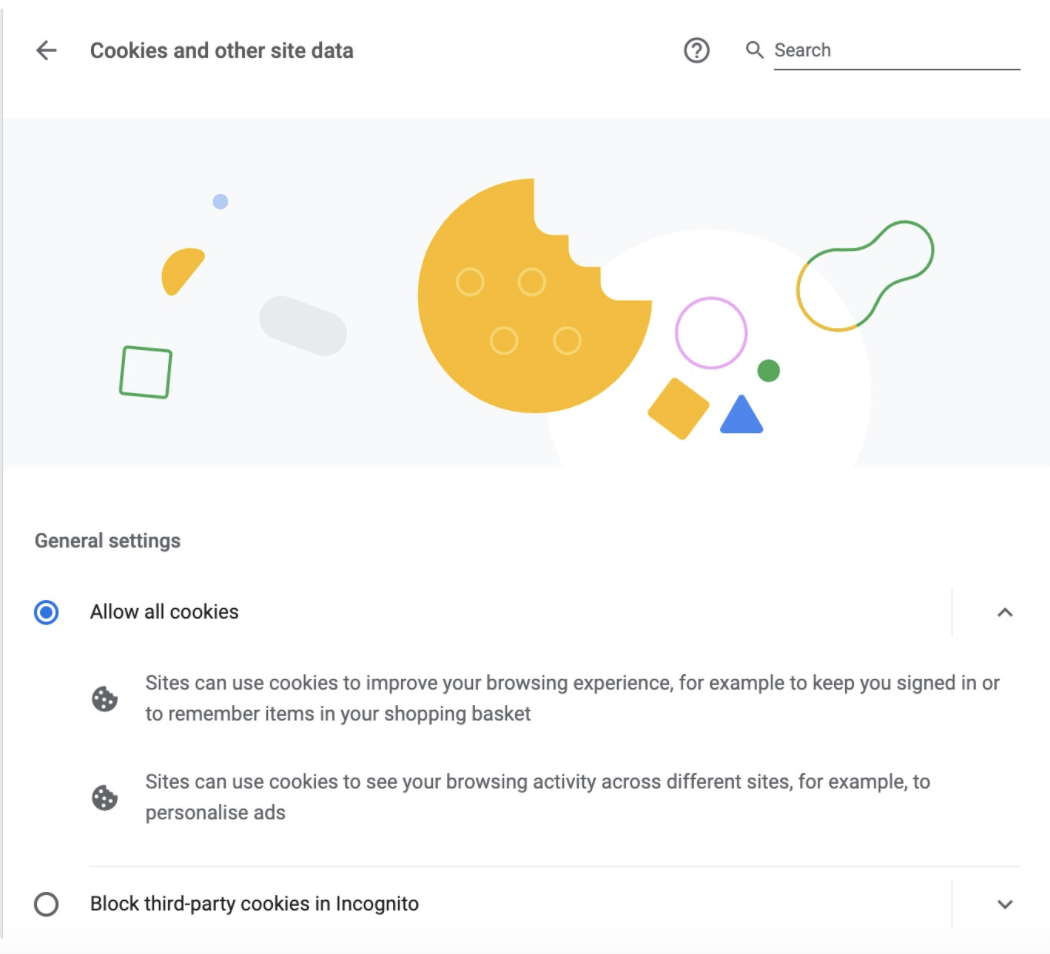Select the Allow all cookies radio button

click(x=46, y=612)
